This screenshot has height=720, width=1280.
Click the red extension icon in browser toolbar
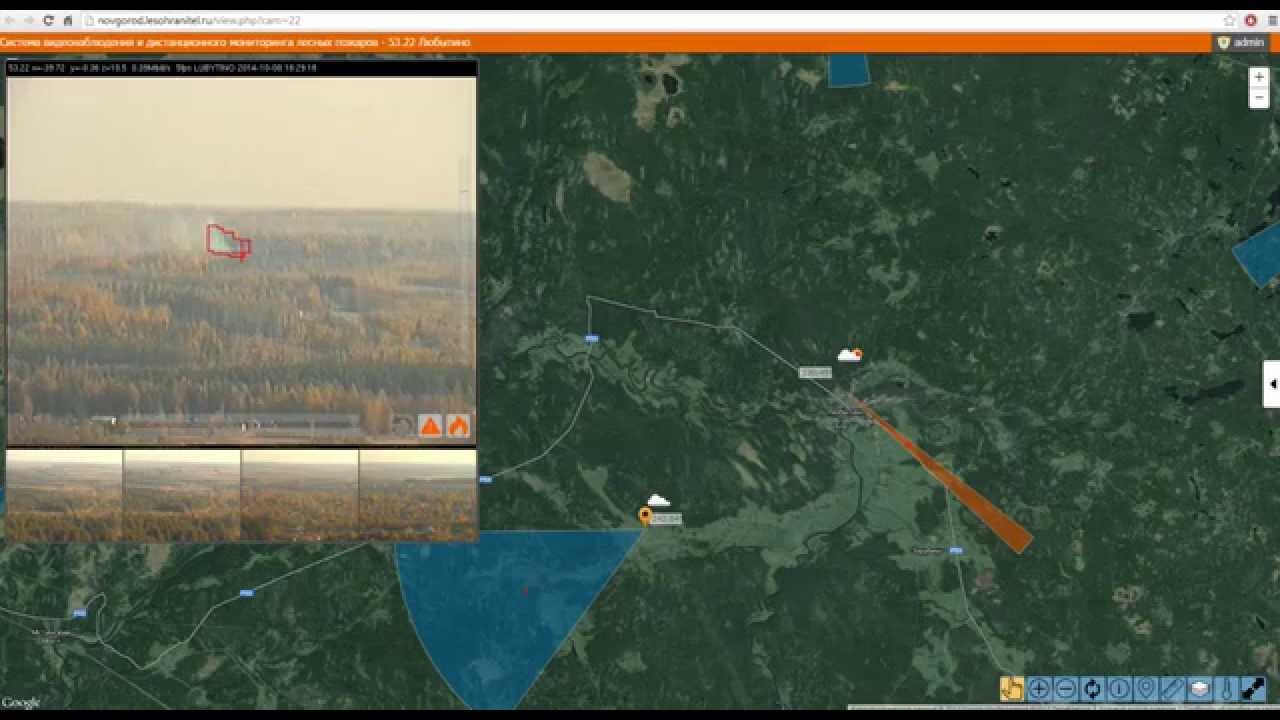click(x=1251, y=20)
